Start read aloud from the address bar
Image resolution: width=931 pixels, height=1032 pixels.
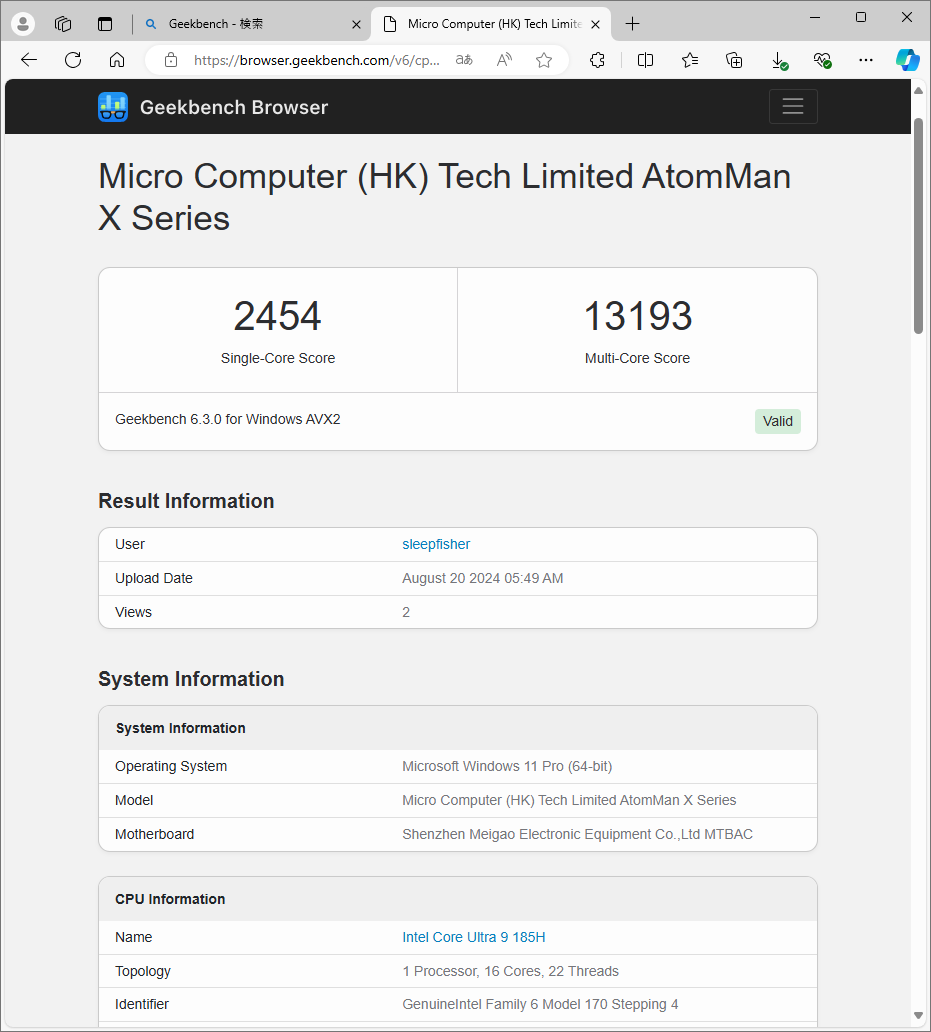coord(505,60)
